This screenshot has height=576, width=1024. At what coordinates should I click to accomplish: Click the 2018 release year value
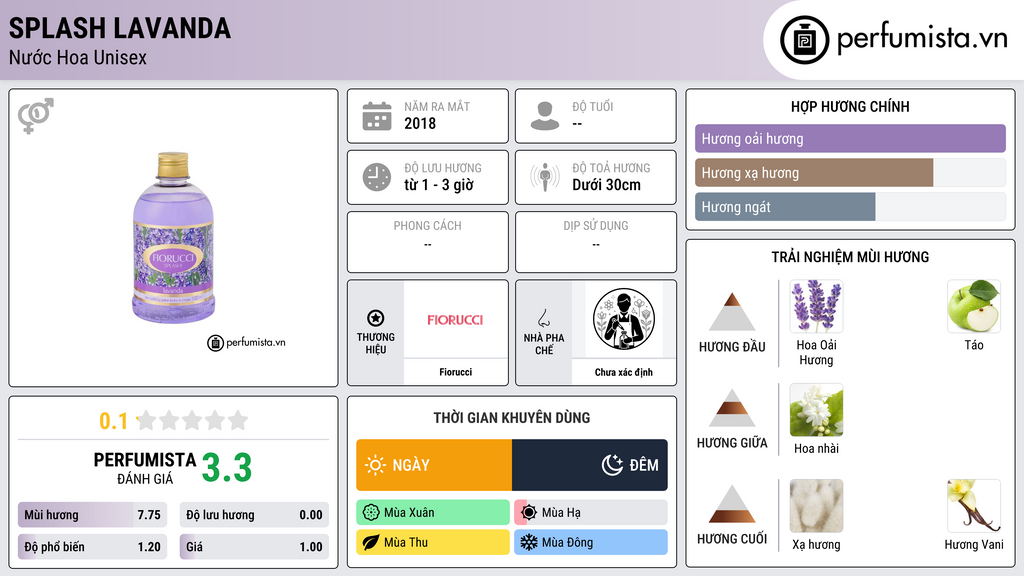pyautogui.click(x=420, y=123)
